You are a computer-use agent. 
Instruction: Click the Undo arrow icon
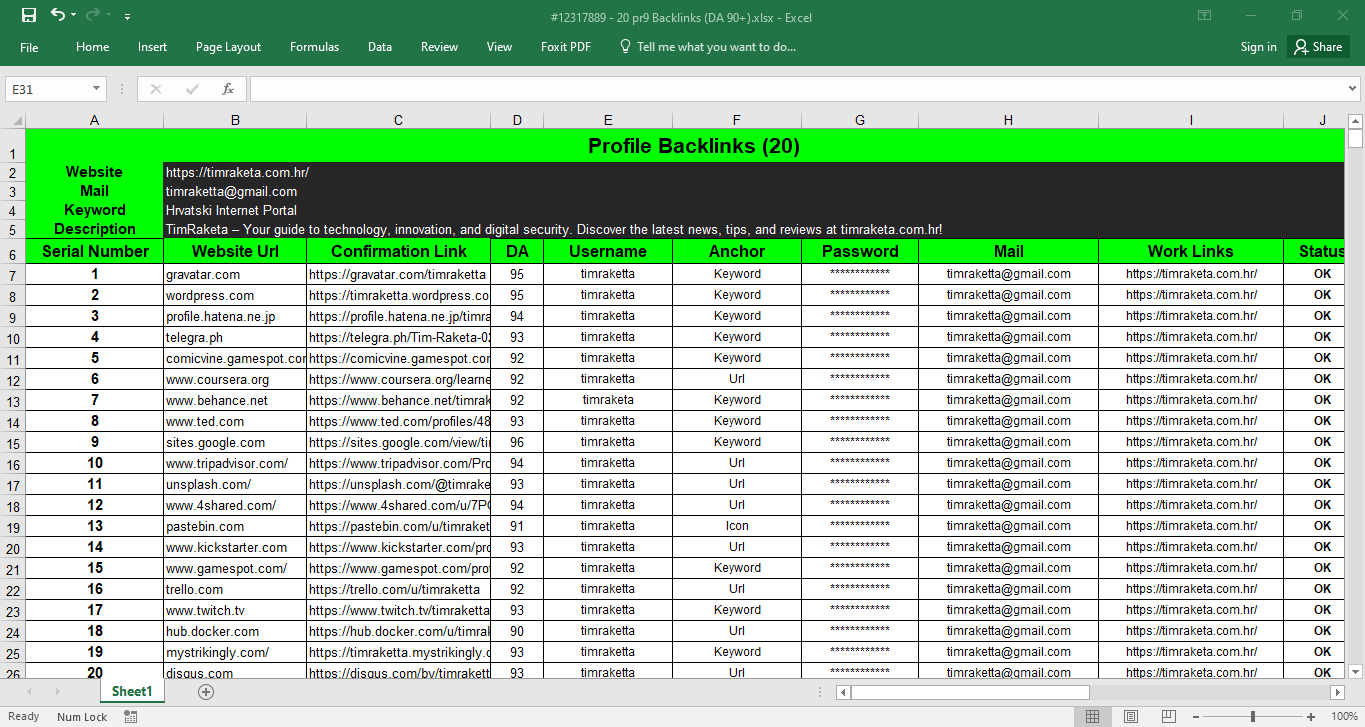58,15
